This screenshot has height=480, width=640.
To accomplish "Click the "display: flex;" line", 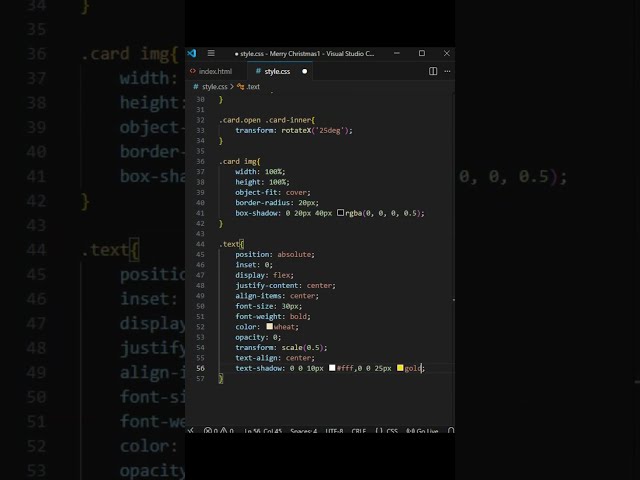I will 264,275.
